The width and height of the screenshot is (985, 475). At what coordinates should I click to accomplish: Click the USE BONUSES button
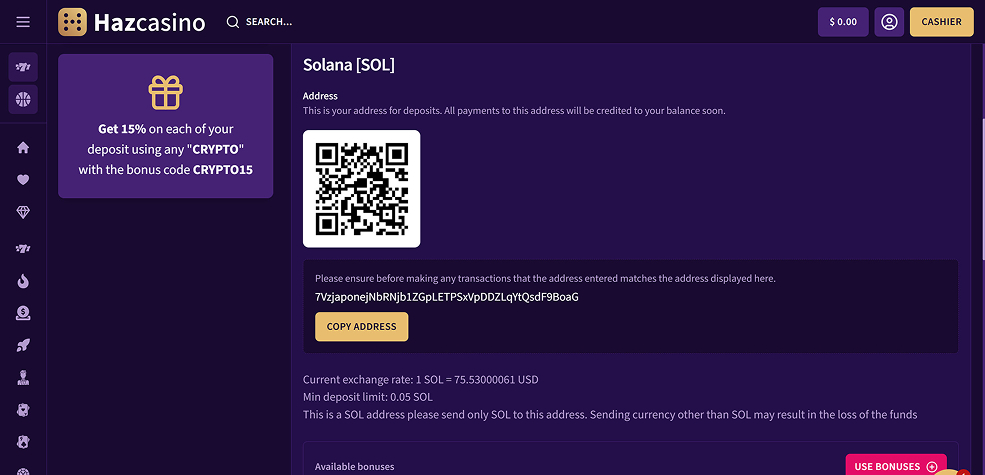coord(896,466)
